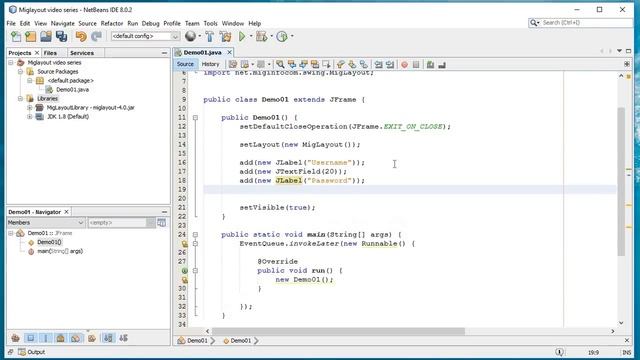
Task: Close the Demo01.java editor tab
Action: pos(229,52)
